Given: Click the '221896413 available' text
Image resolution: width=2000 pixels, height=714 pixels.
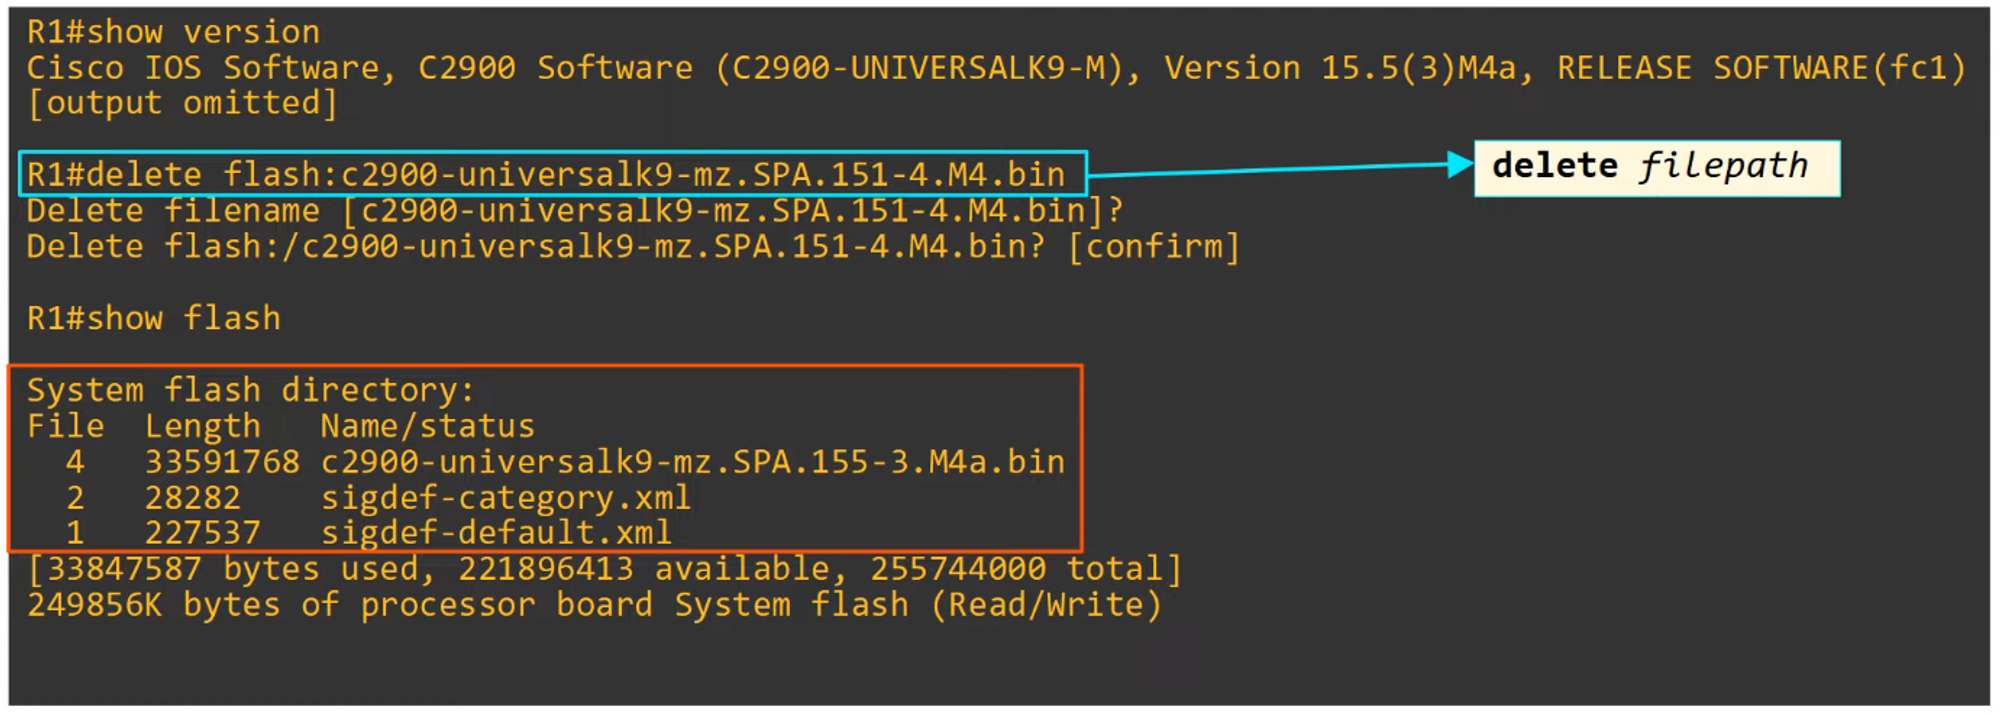Looking at the screenshot, I should 644,569.
